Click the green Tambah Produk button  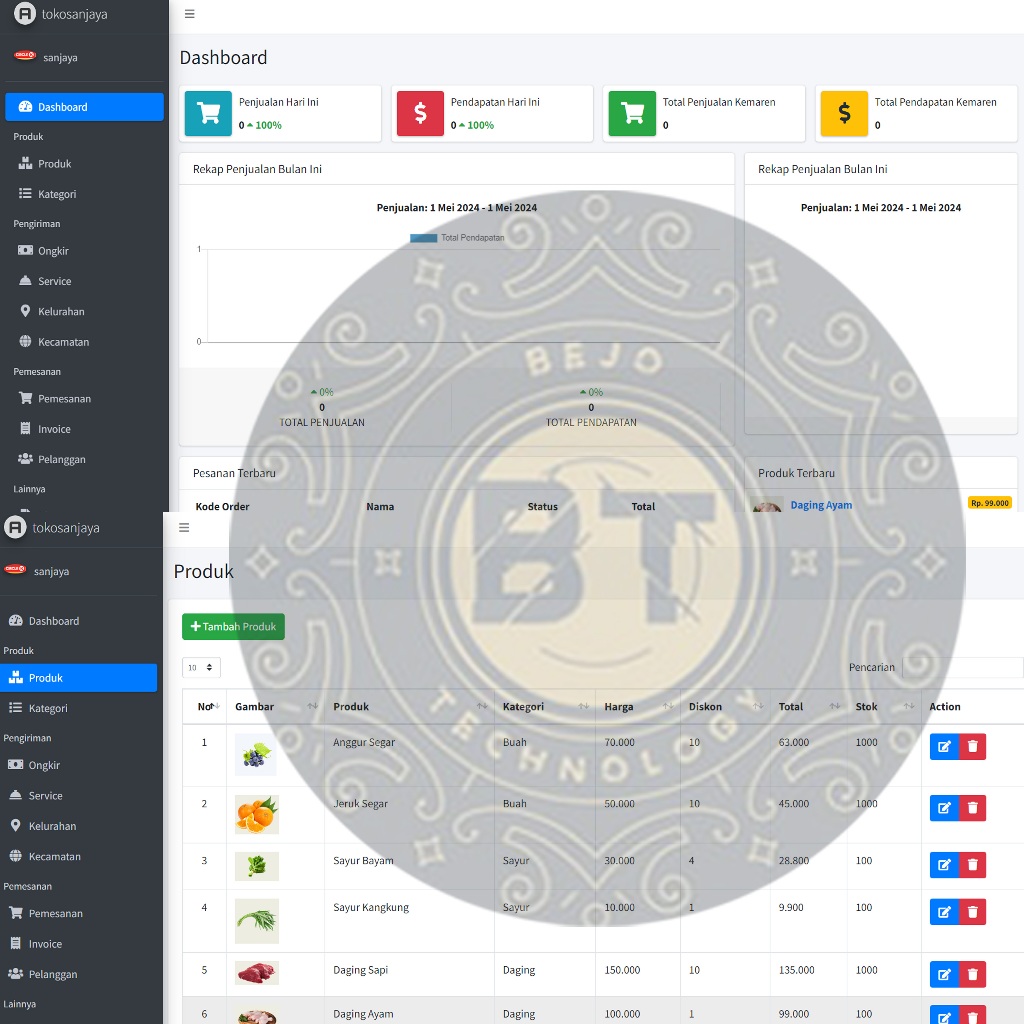pos(233,626)
